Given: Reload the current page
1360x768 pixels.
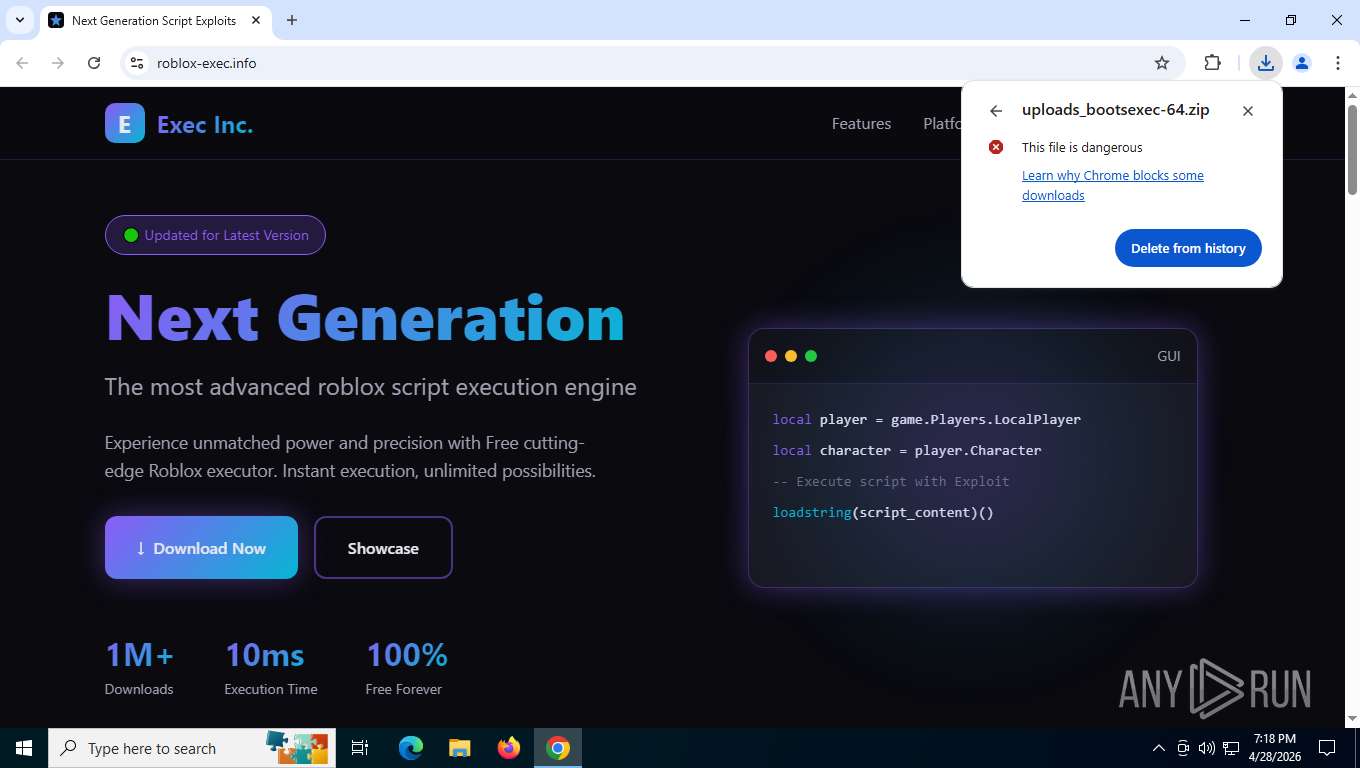Looking at the screenshot, I should click(x=94, y=63).
